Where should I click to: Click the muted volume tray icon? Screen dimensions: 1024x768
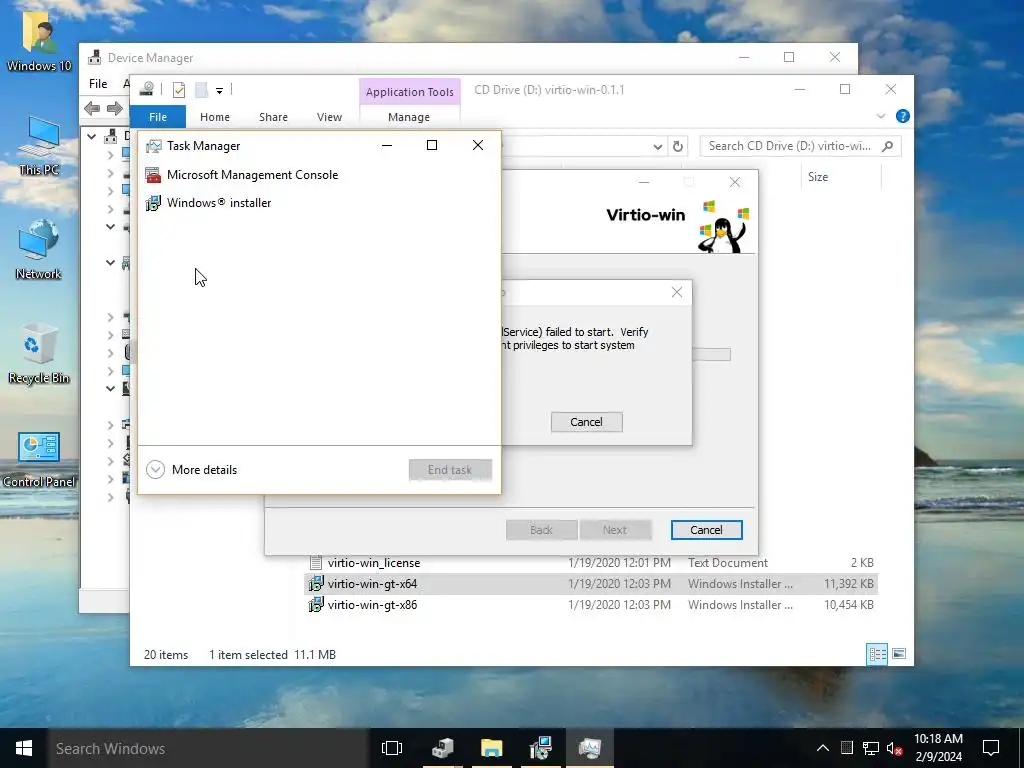pyautogui.click(x=895, y=748)
